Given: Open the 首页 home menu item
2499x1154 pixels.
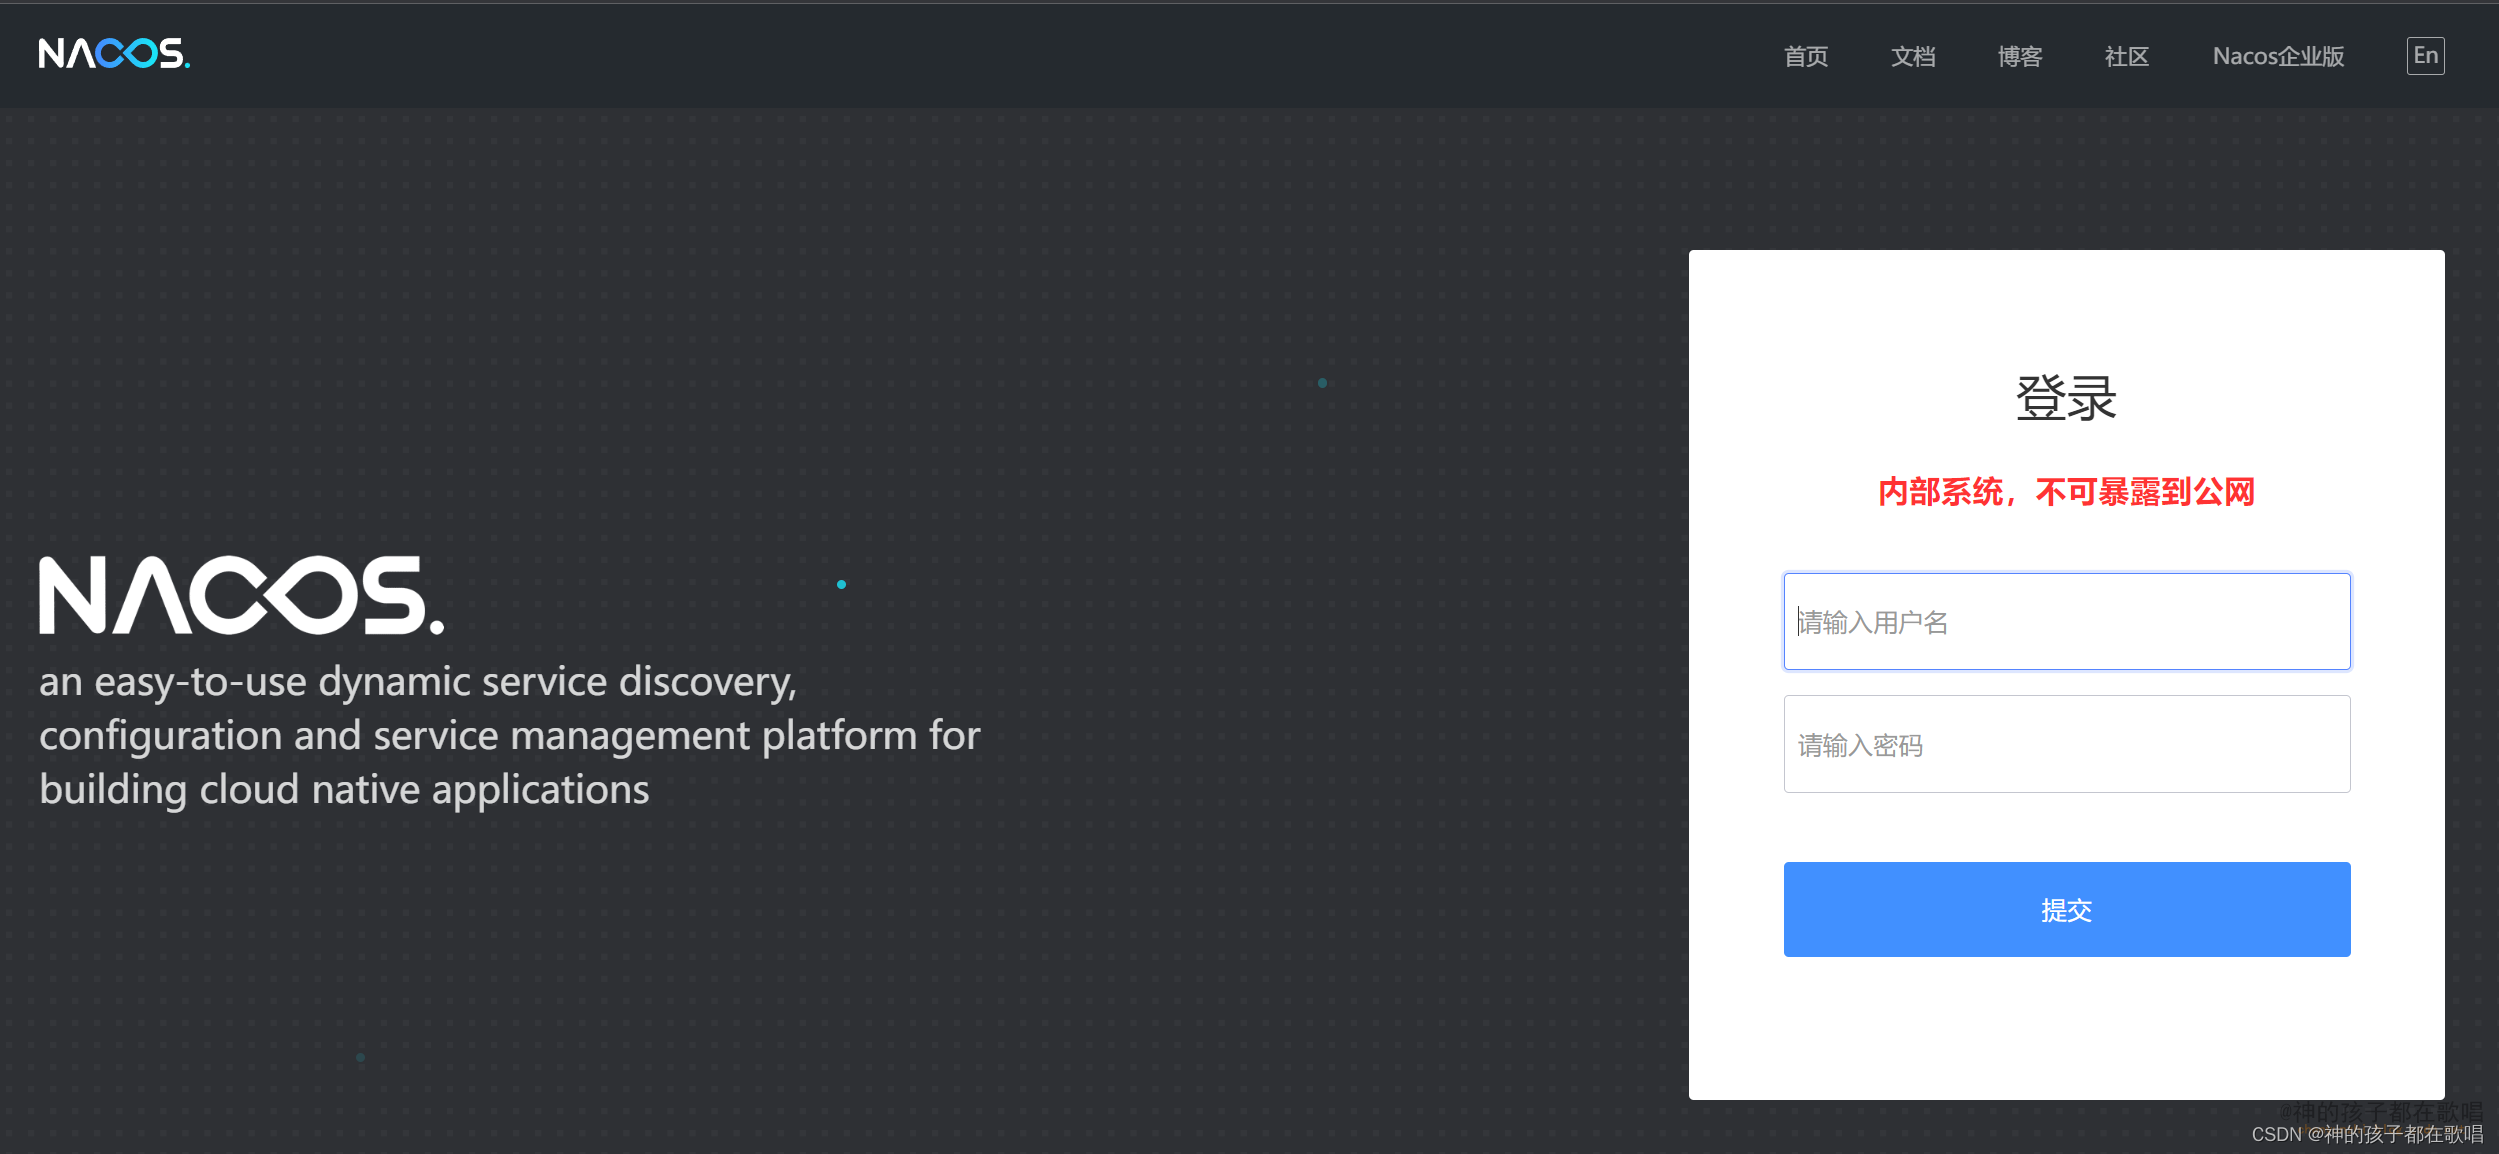Looking at the screenshot, I should pyautogui.click(x=1805, y=57).
